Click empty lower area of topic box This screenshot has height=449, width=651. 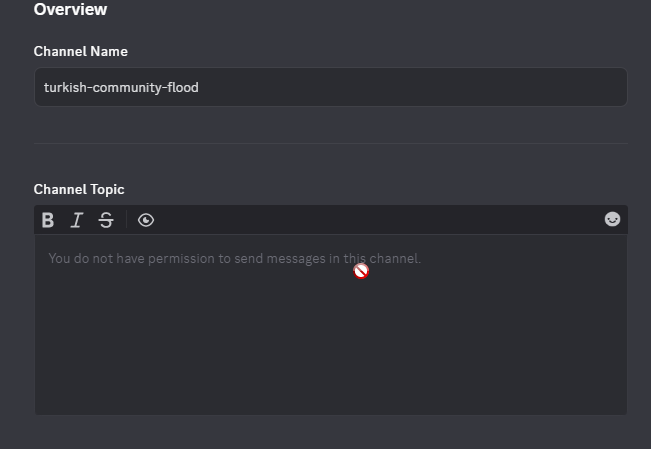330,353
